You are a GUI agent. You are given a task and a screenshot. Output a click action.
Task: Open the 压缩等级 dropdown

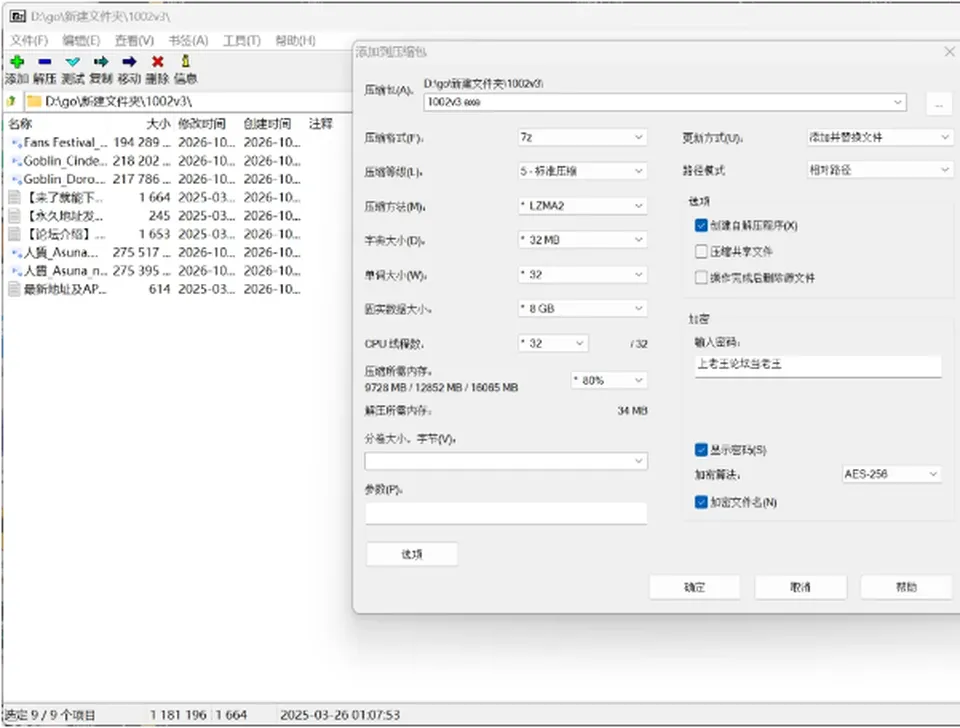(x=582, y=171)
